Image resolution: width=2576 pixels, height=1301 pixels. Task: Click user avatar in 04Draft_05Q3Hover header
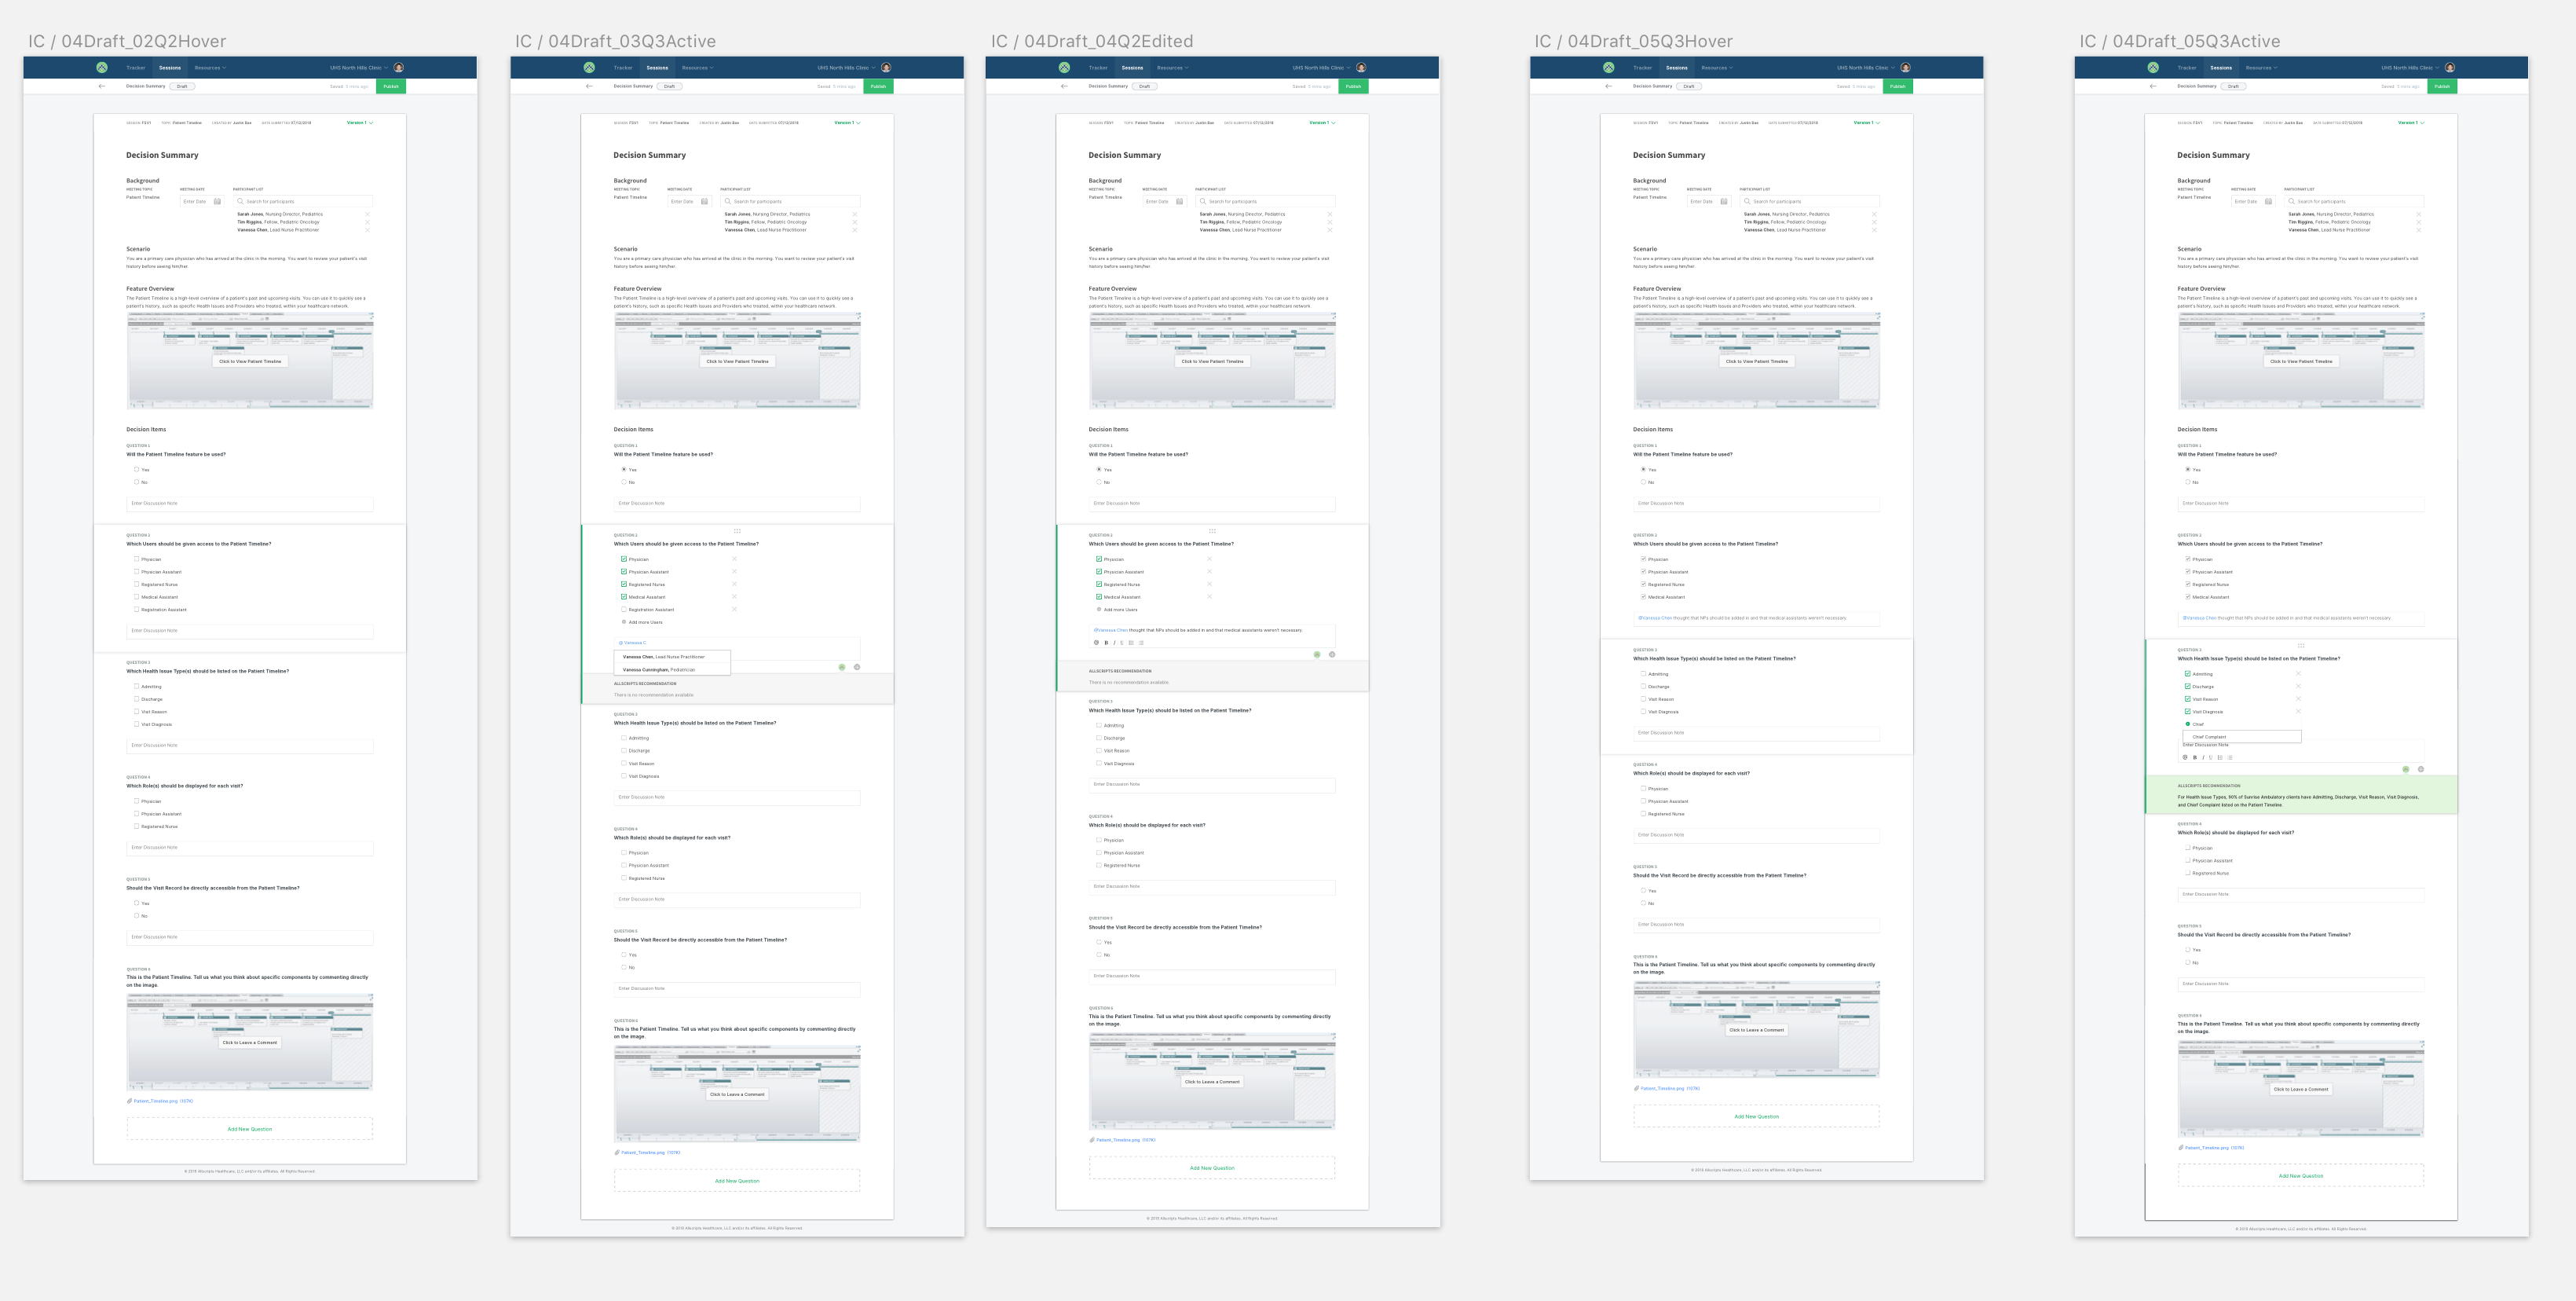click(1905, 68)
